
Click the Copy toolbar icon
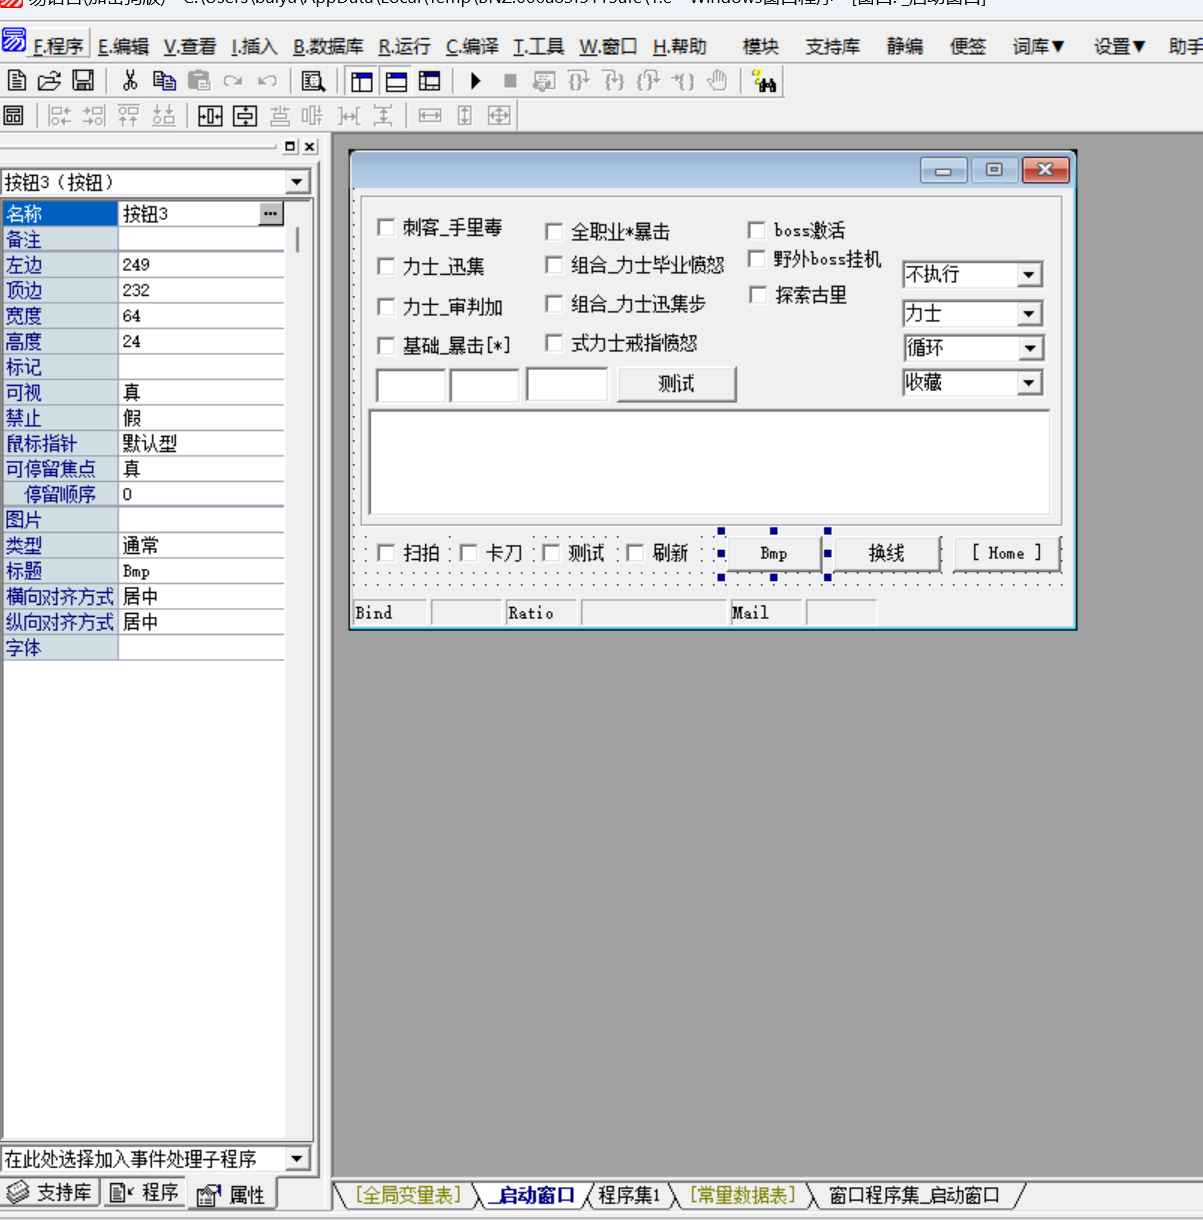164,81
